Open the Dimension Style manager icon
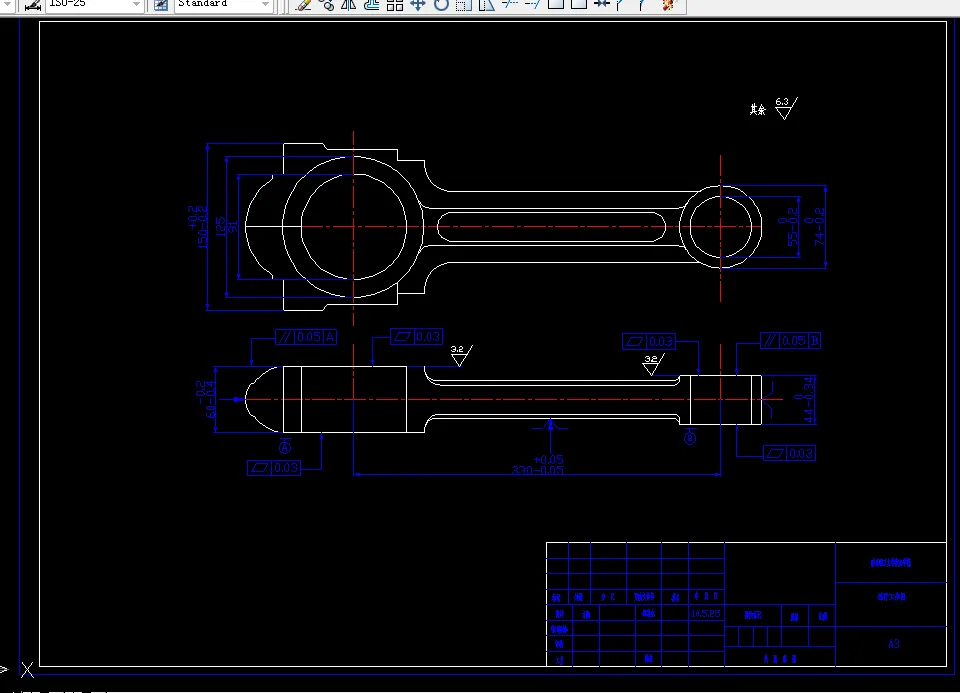Viewport: 960px width, 693px height. pyautogui.click(x=32, y=5)
